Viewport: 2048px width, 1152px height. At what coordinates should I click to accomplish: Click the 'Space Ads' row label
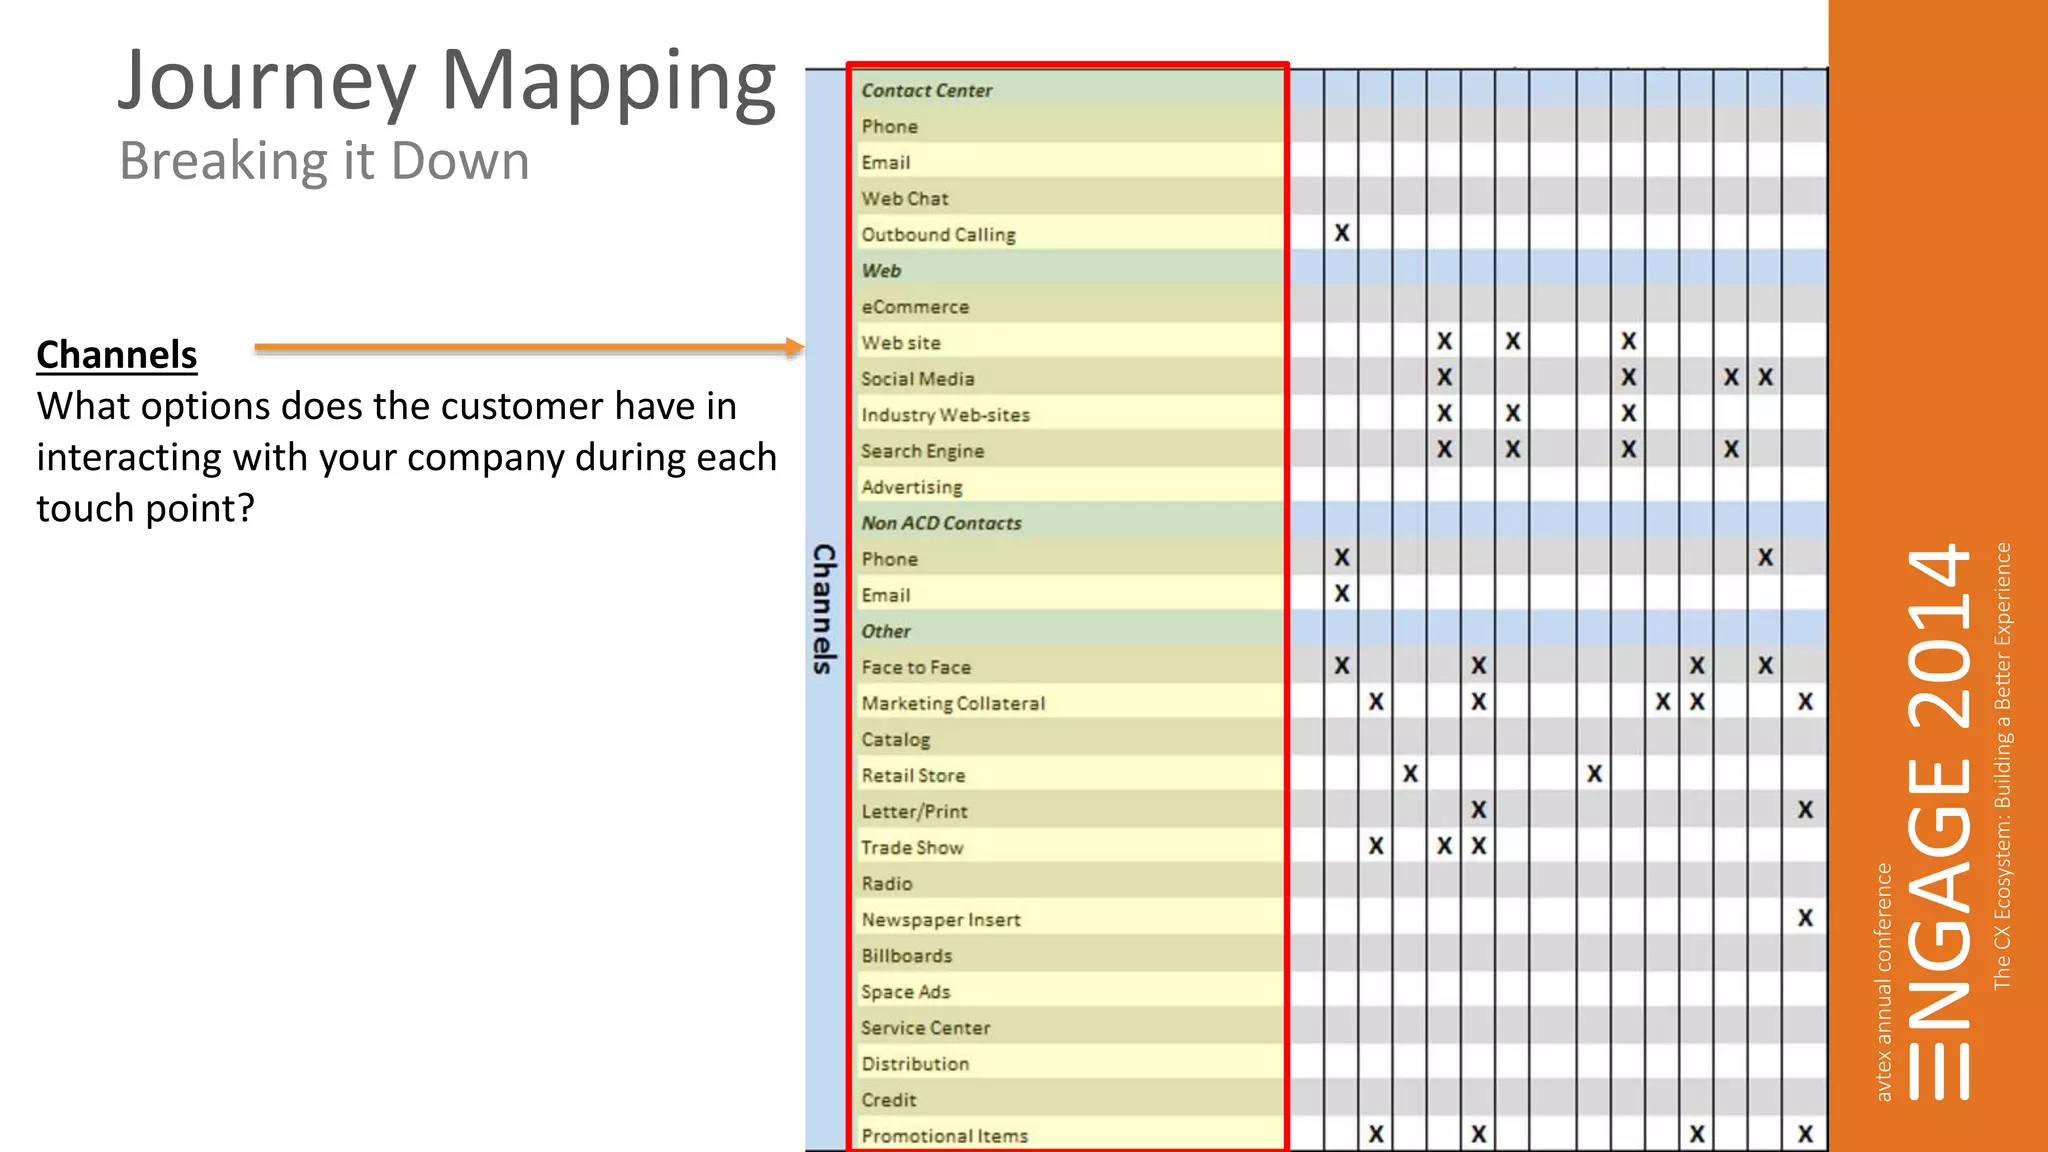(906, 991)
